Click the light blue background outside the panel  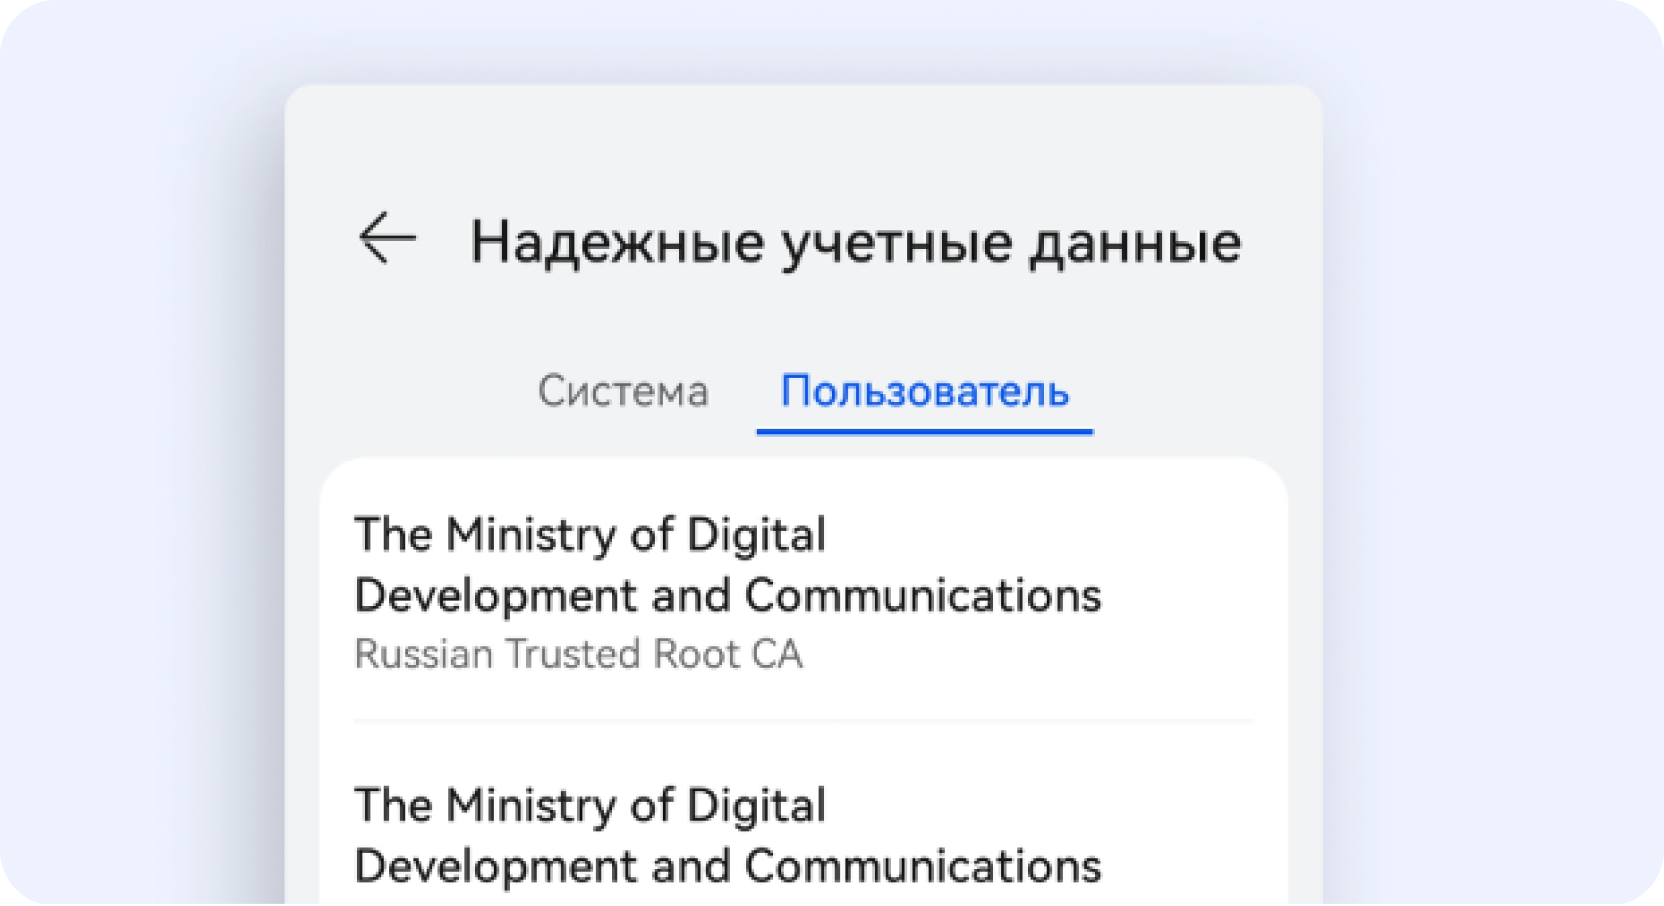coord(140,450)
